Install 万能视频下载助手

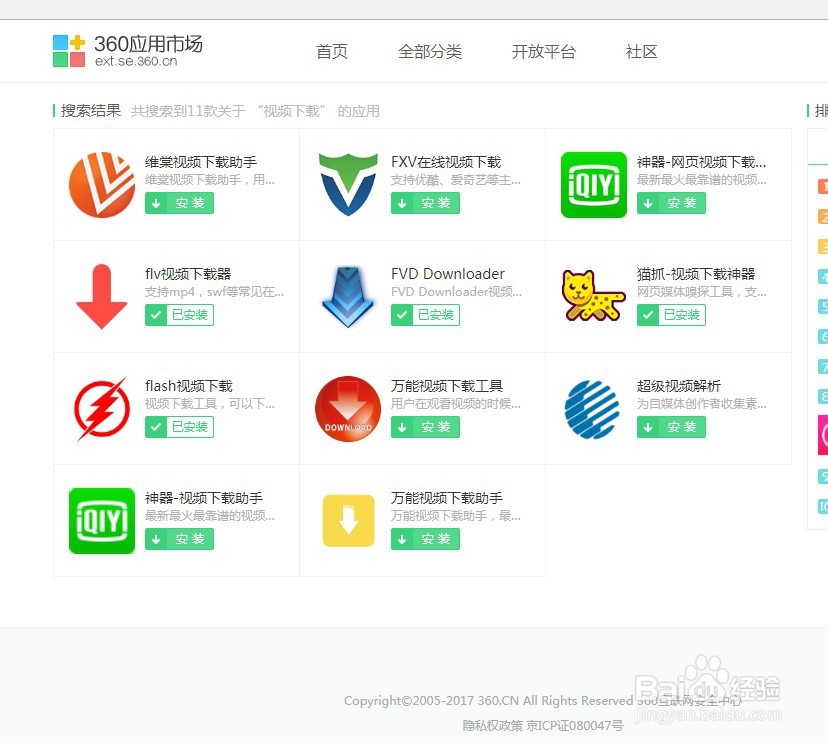[425, 539]
